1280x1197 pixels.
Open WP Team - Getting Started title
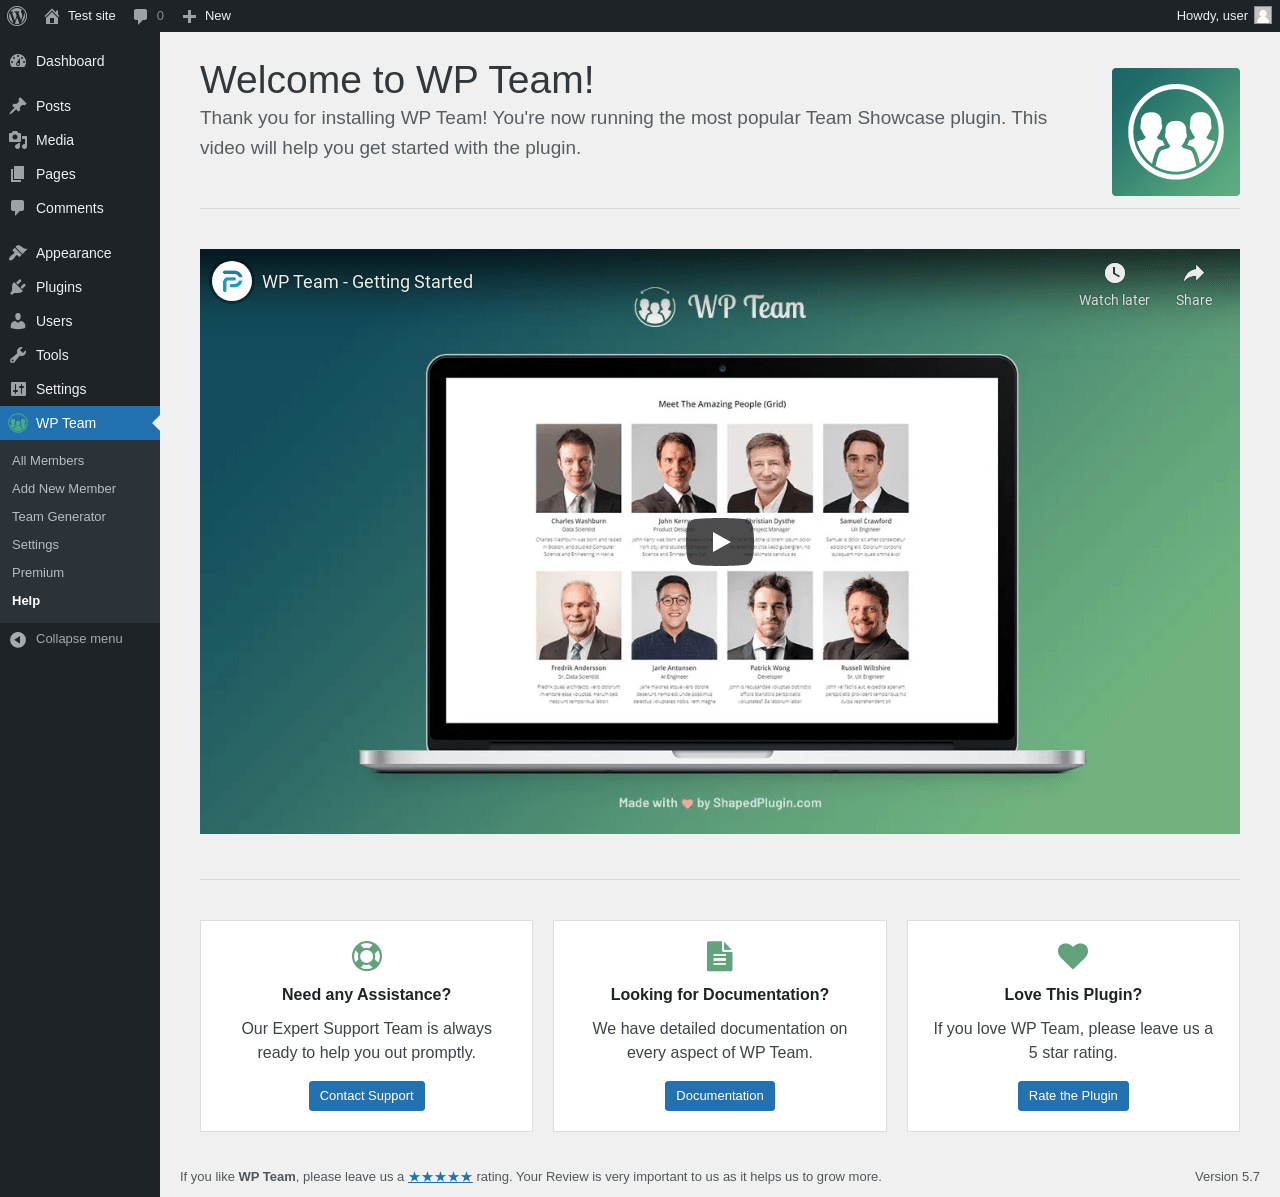click(368, 282)
